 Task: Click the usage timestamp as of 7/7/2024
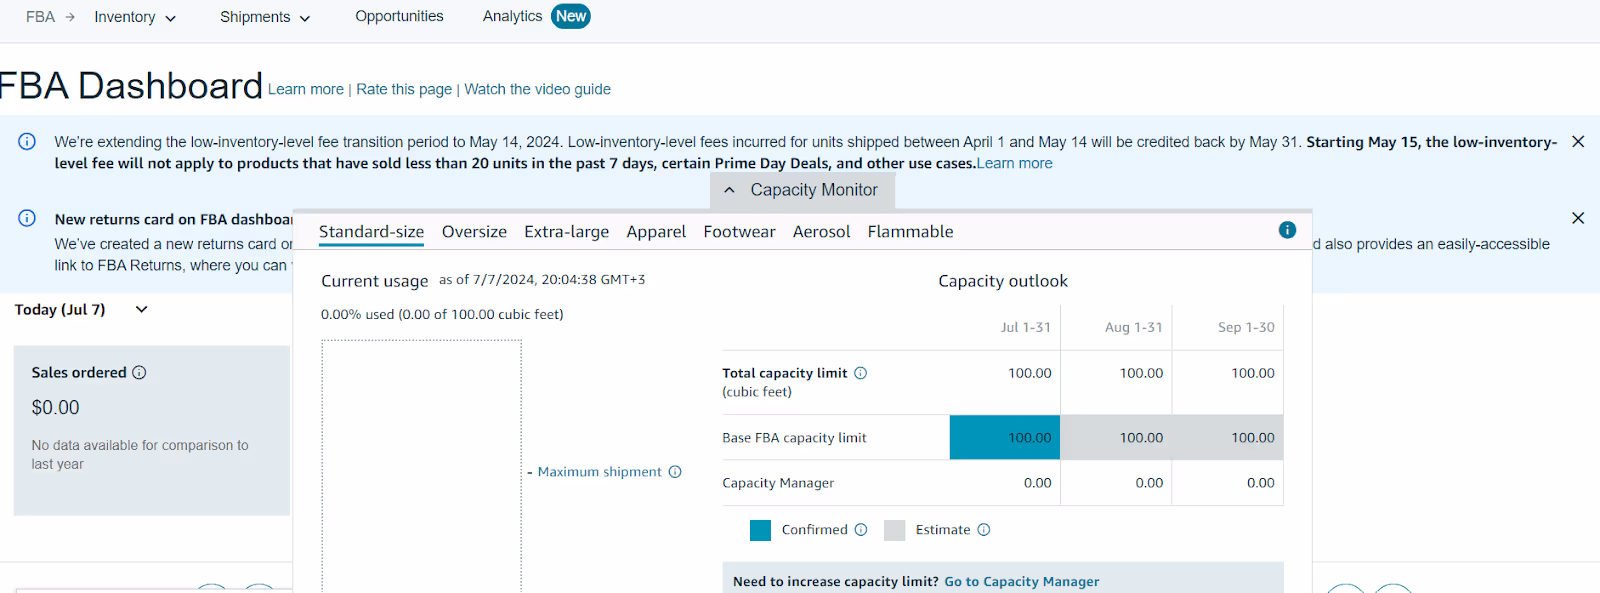coord(542,280)
